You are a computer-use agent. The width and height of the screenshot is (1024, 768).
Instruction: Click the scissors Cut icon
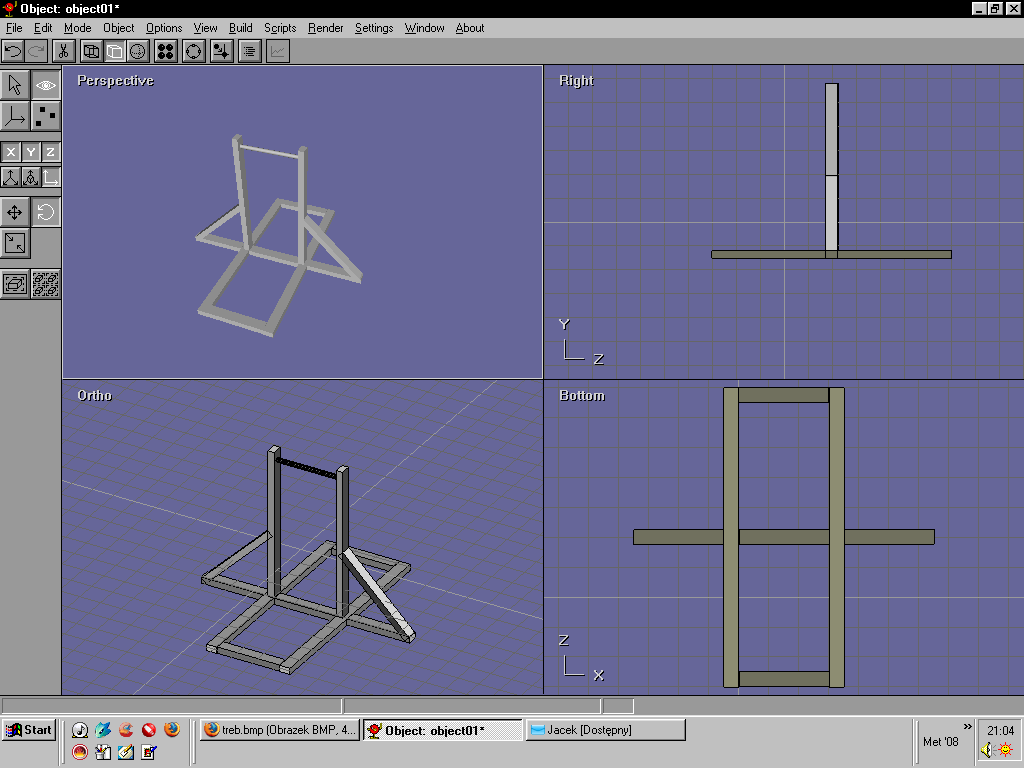pos(63,51)
